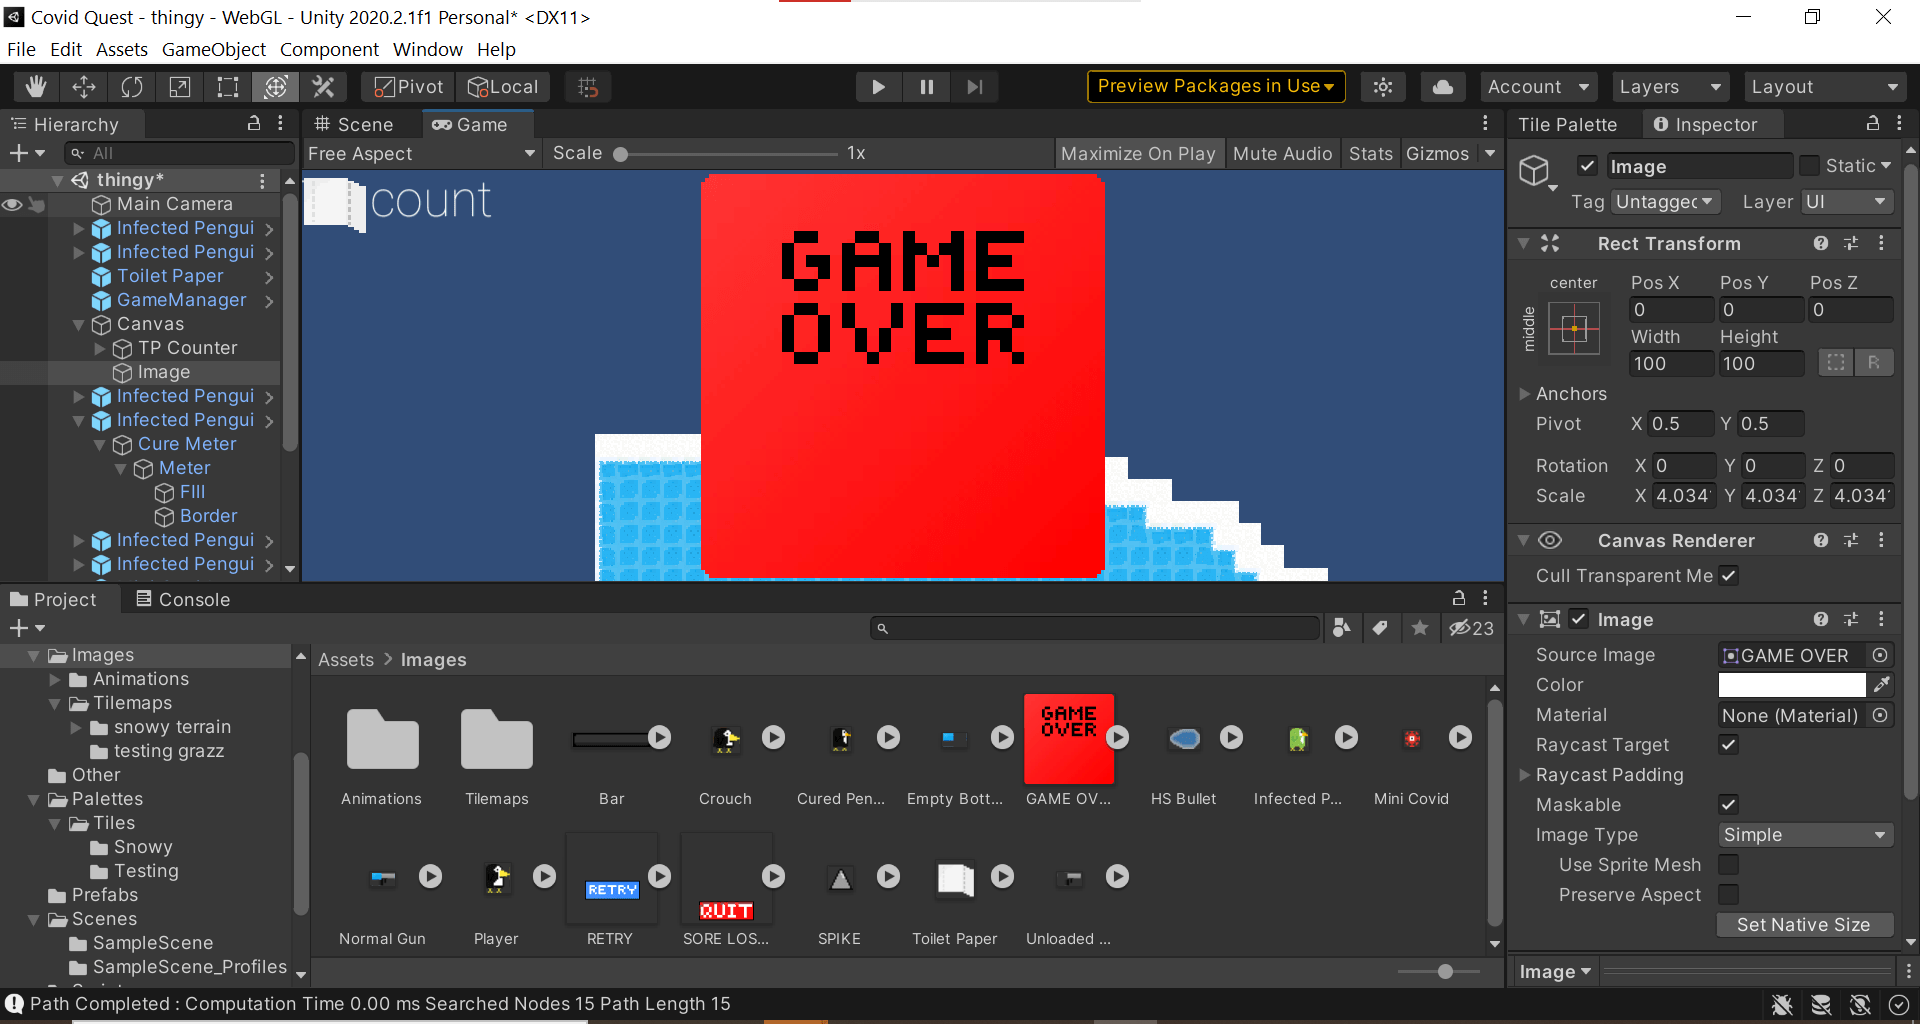Collapse Canvas in Hierarchy

(78, 324)
